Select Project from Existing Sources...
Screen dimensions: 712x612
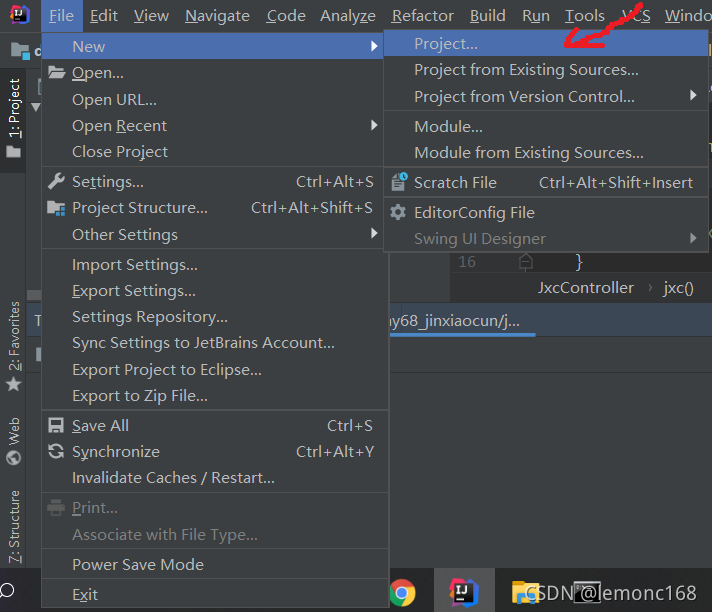point(545,70)
